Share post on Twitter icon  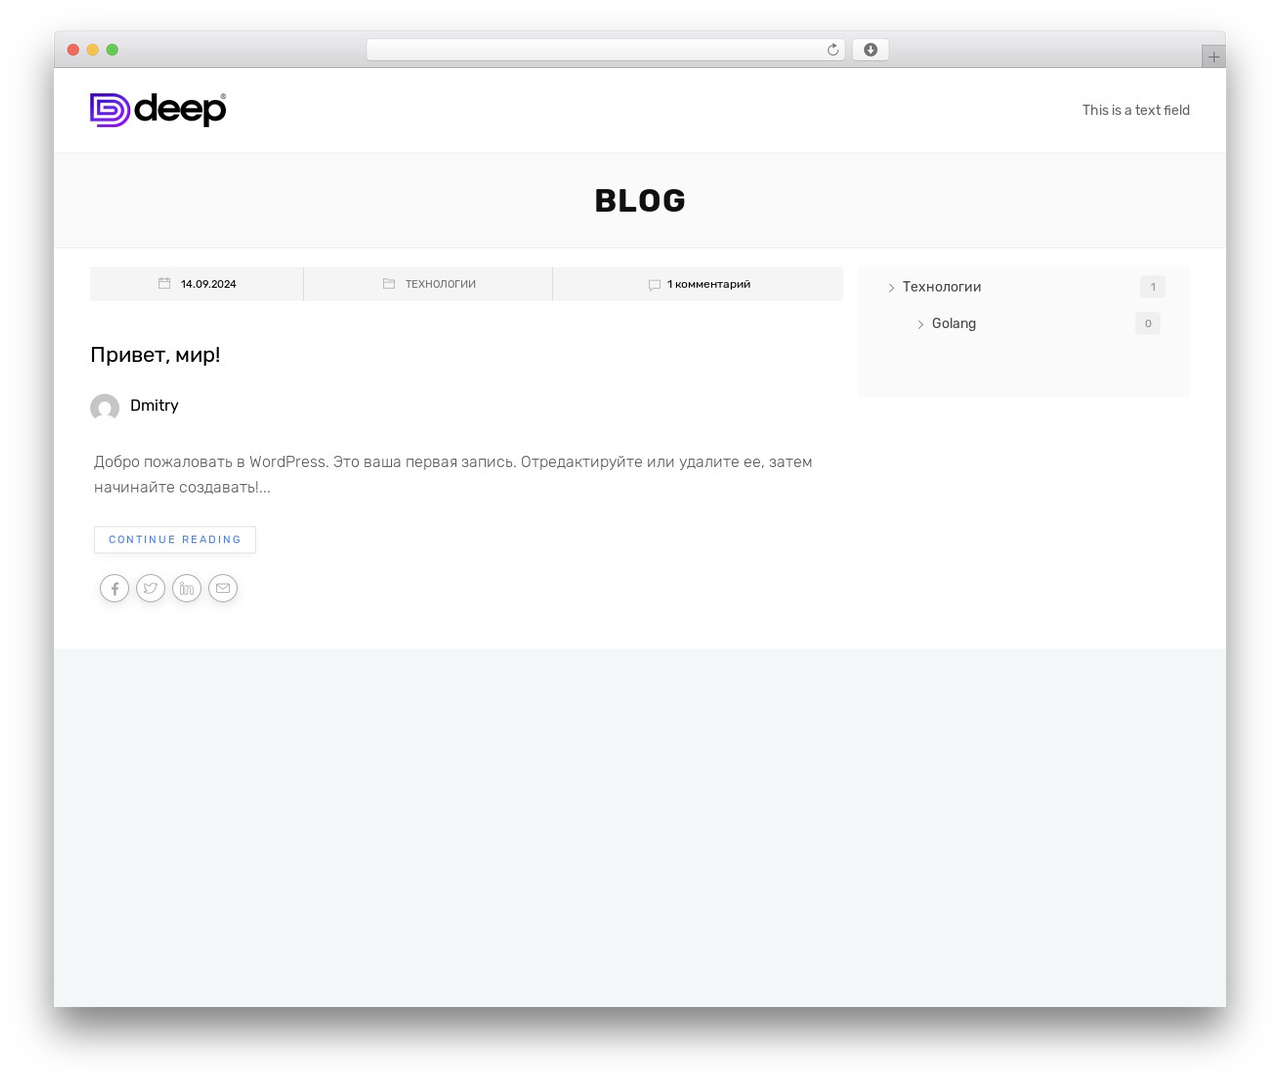click(x=151, y=588)
